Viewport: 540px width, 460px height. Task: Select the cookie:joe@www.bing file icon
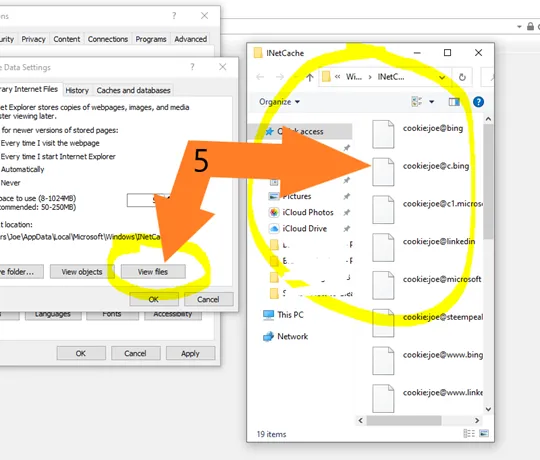coord(383,361)
